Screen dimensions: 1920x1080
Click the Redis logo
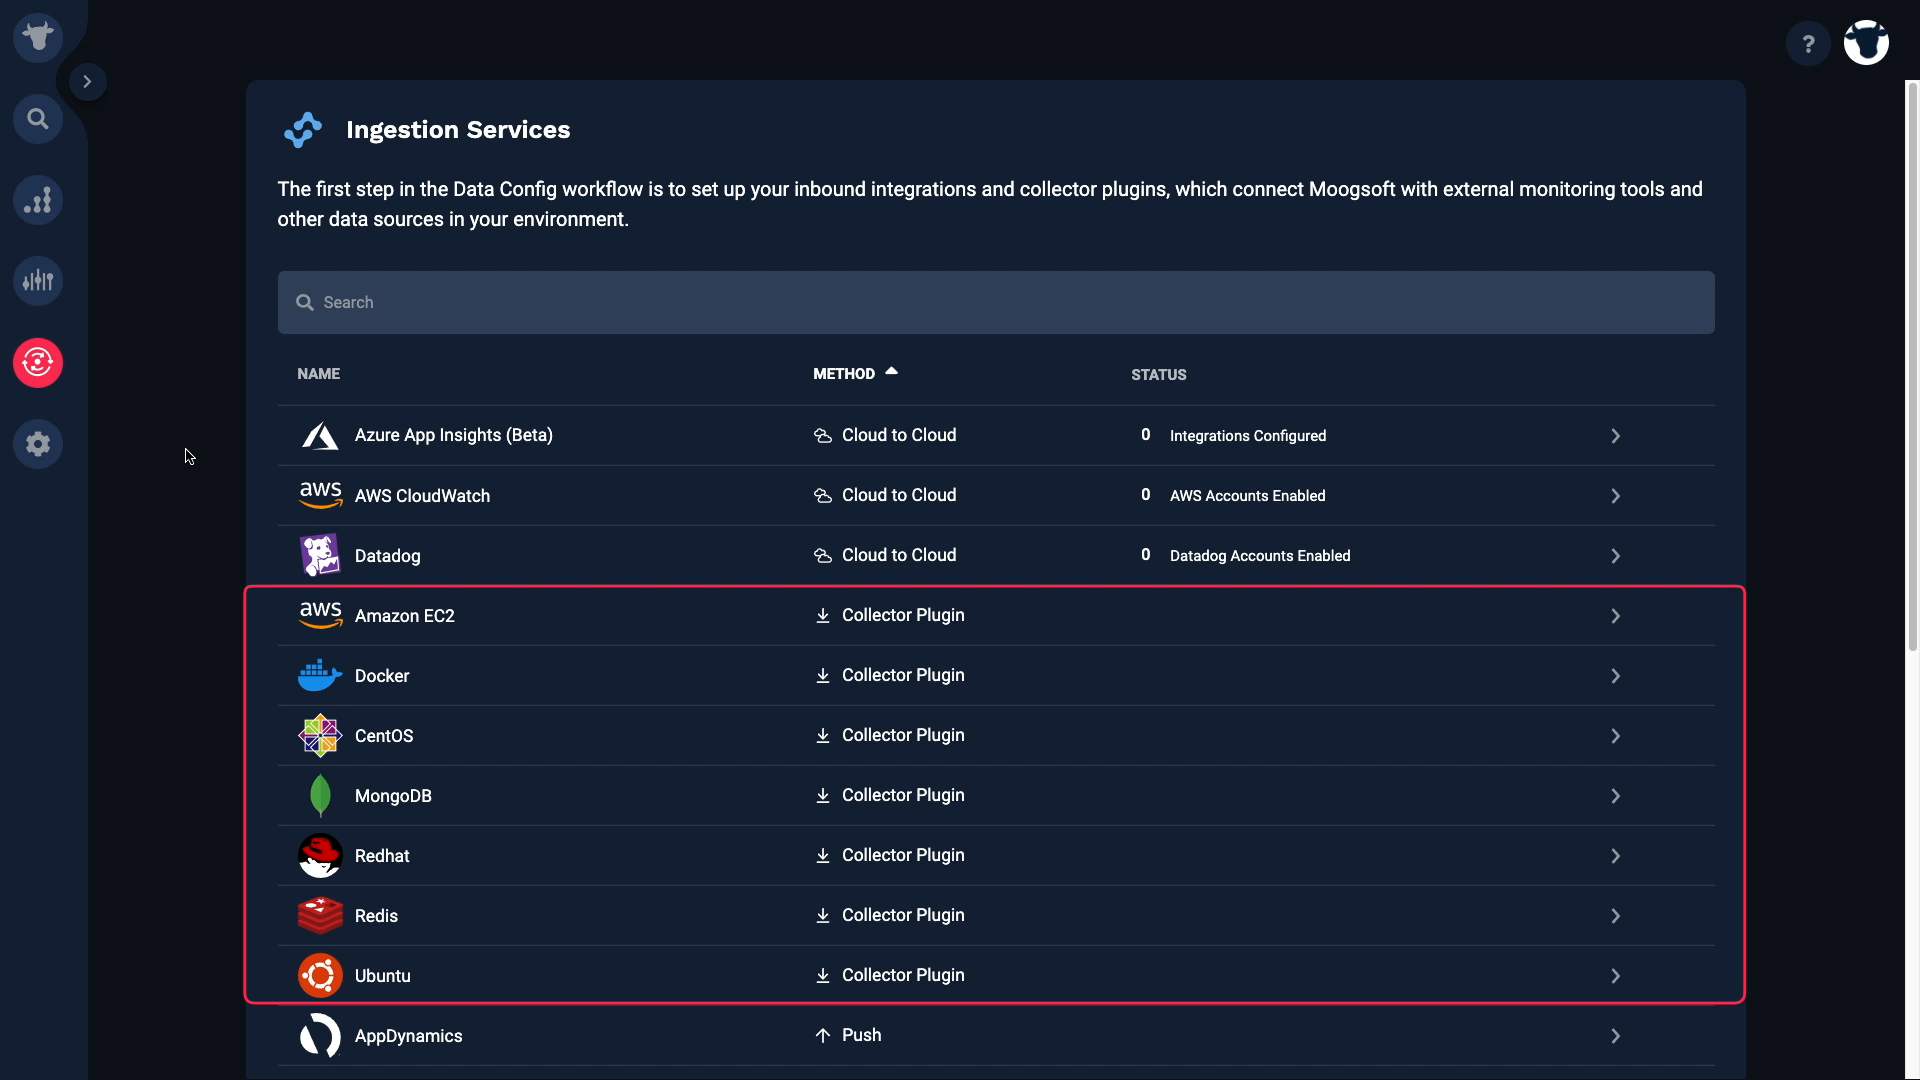coord(320,916)
